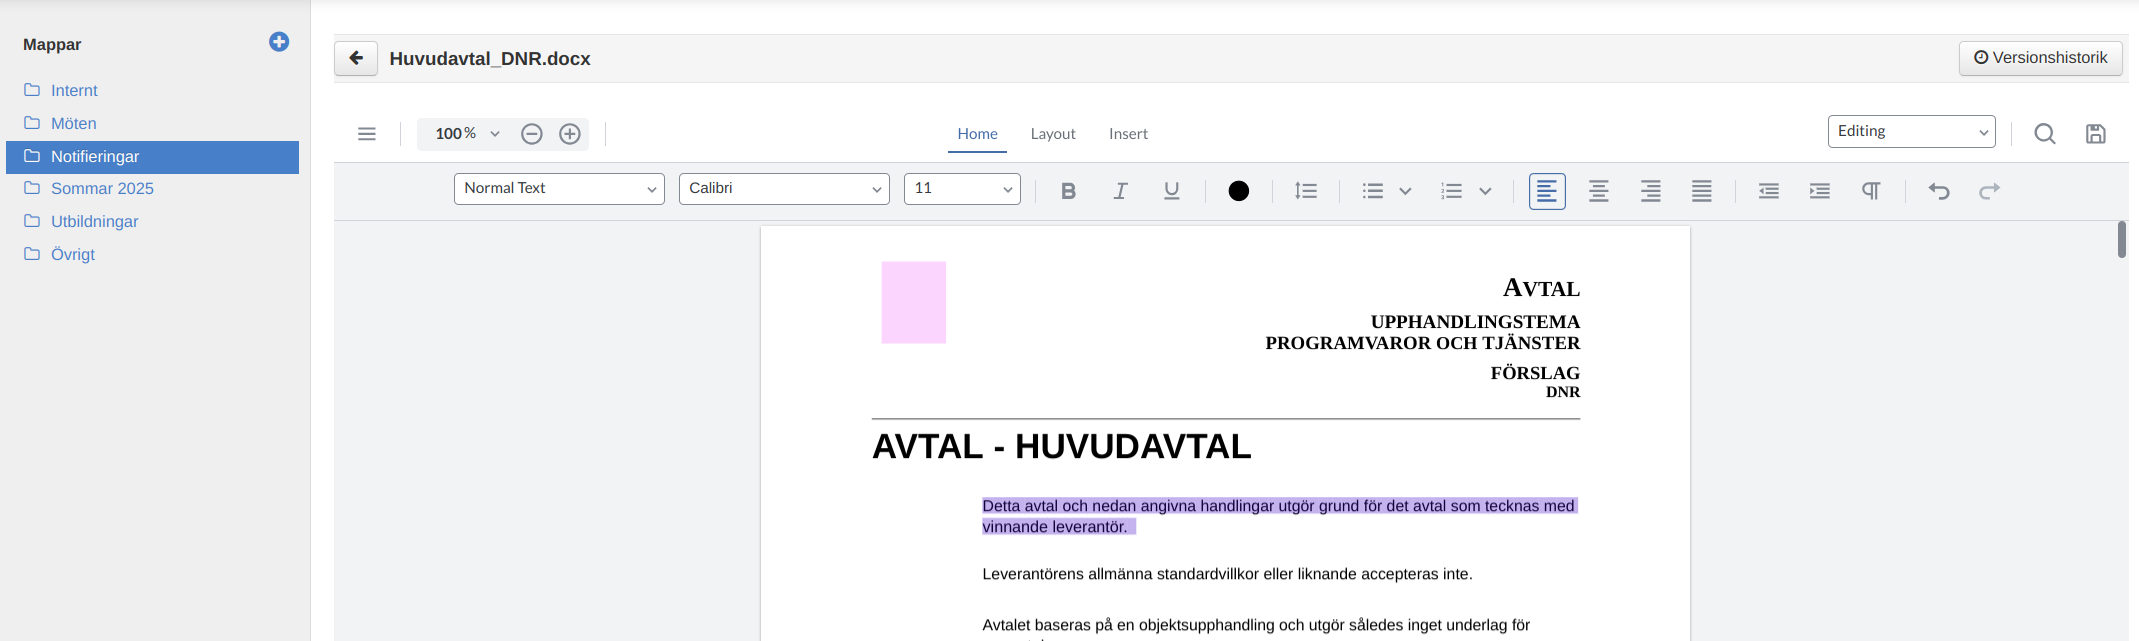Click the black font color swatch

pyautogui.click(x=1238, y=191)
